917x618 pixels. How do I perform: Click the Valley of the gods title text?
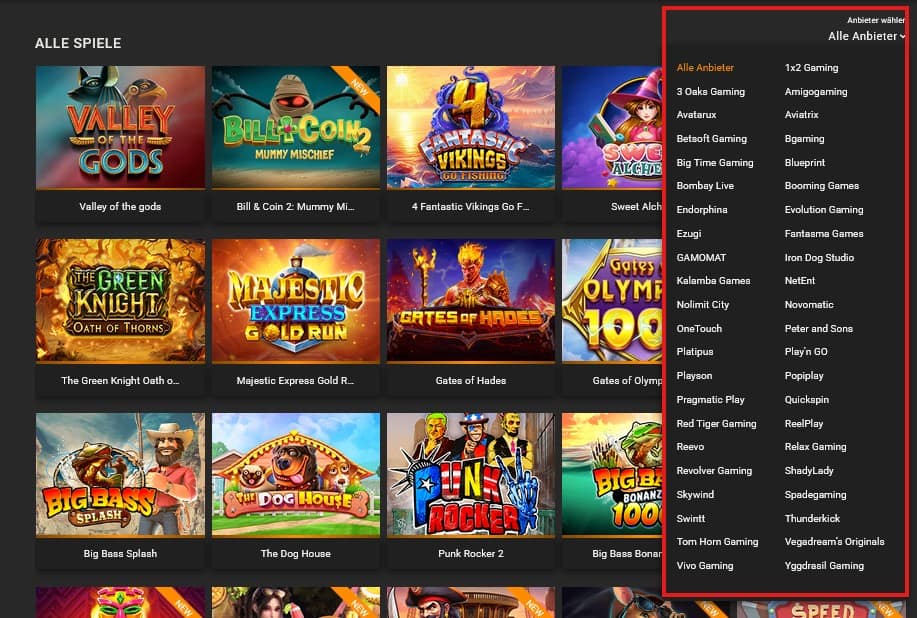coord(120,207)
